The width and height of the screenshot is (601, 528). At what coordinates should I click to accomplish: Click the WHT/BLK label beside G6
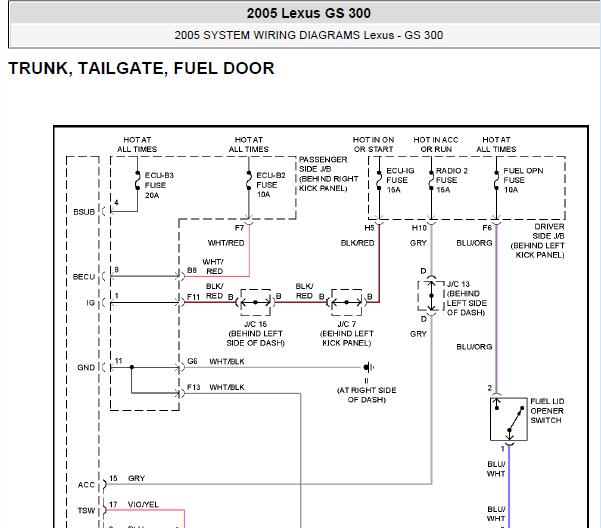(x=227, y=361)
